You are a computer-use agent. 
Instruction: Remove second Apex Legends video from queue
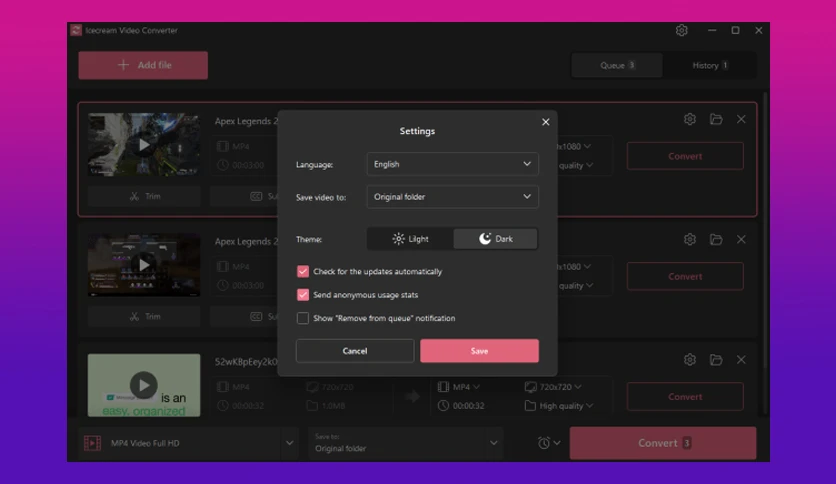coord(741,239)
